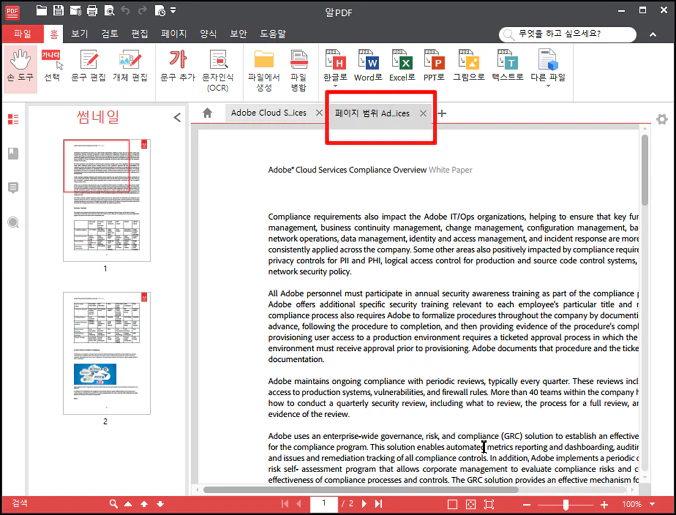Open the search panel icon in sidebar
The width and height of the screenshot is (676, 515).
click(x=13, y=222)
